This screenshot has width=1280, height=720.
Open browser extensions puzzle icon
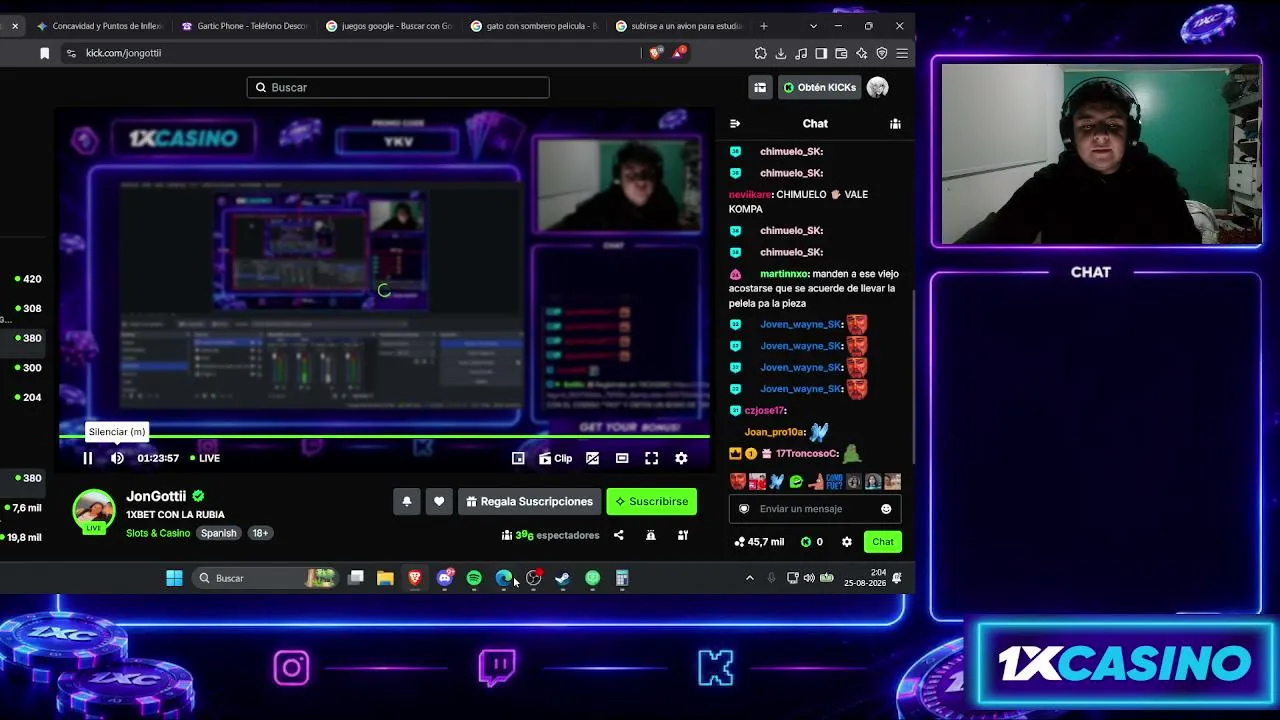761,53
